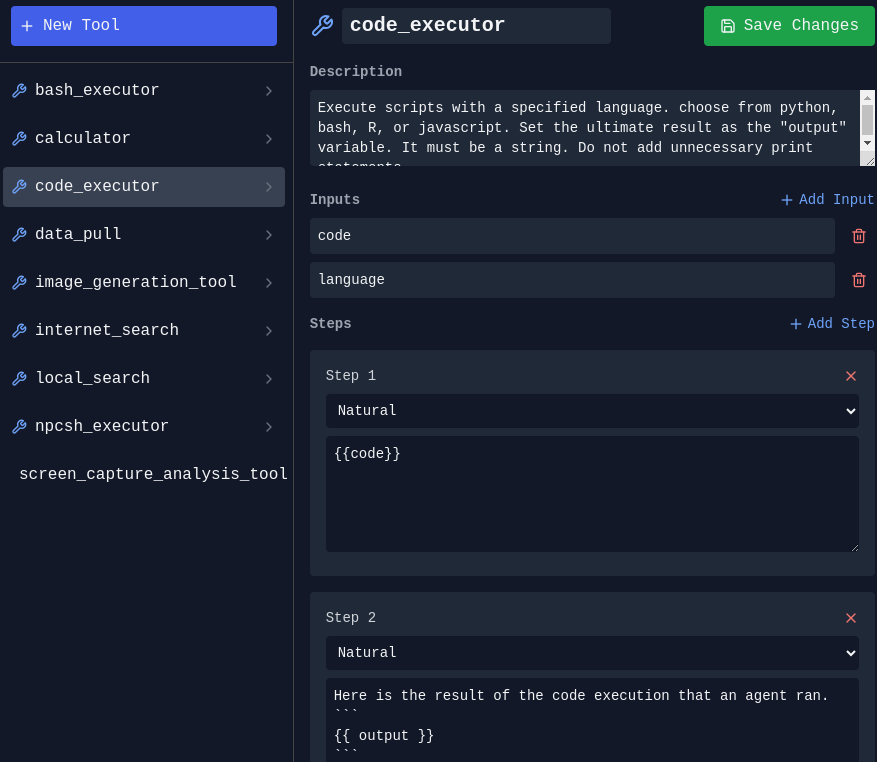Click Step 2 text area with result text
Image resolution: width=877 pixels, height=762 pixels.
(x=592, y=720)
